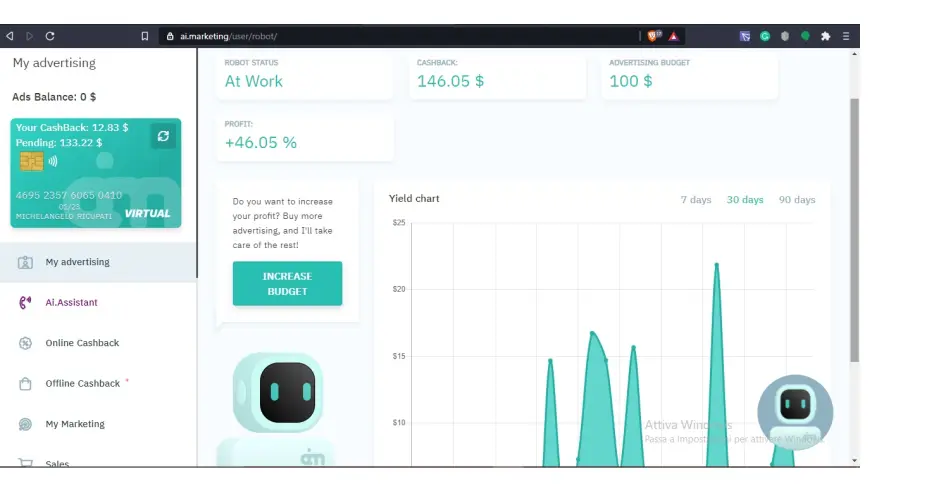Click the green circle extension icon

click(x=805, y=36)
